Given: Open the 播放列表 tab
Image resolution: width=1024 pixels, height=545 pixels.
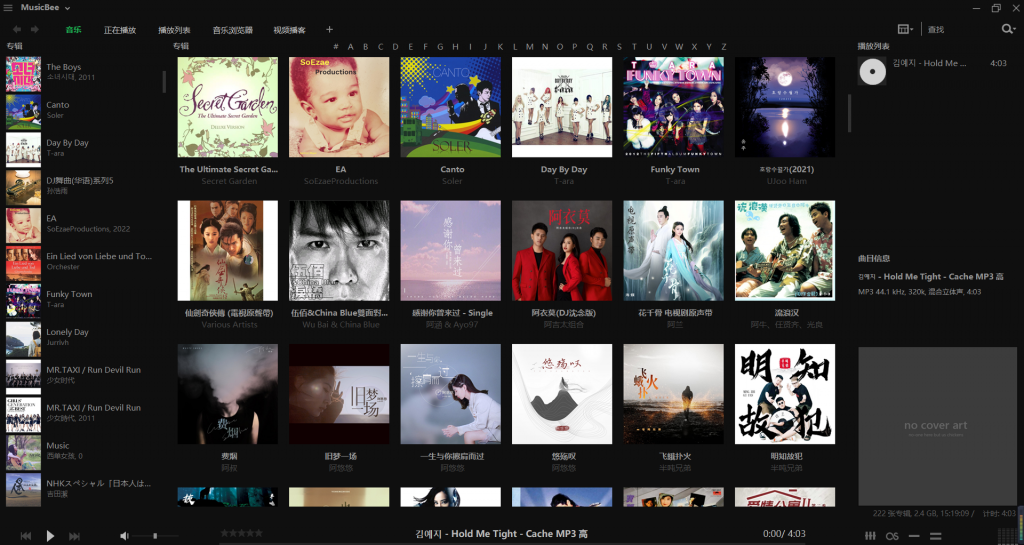Looking at the screenshot, I should (x=174, y=30).
